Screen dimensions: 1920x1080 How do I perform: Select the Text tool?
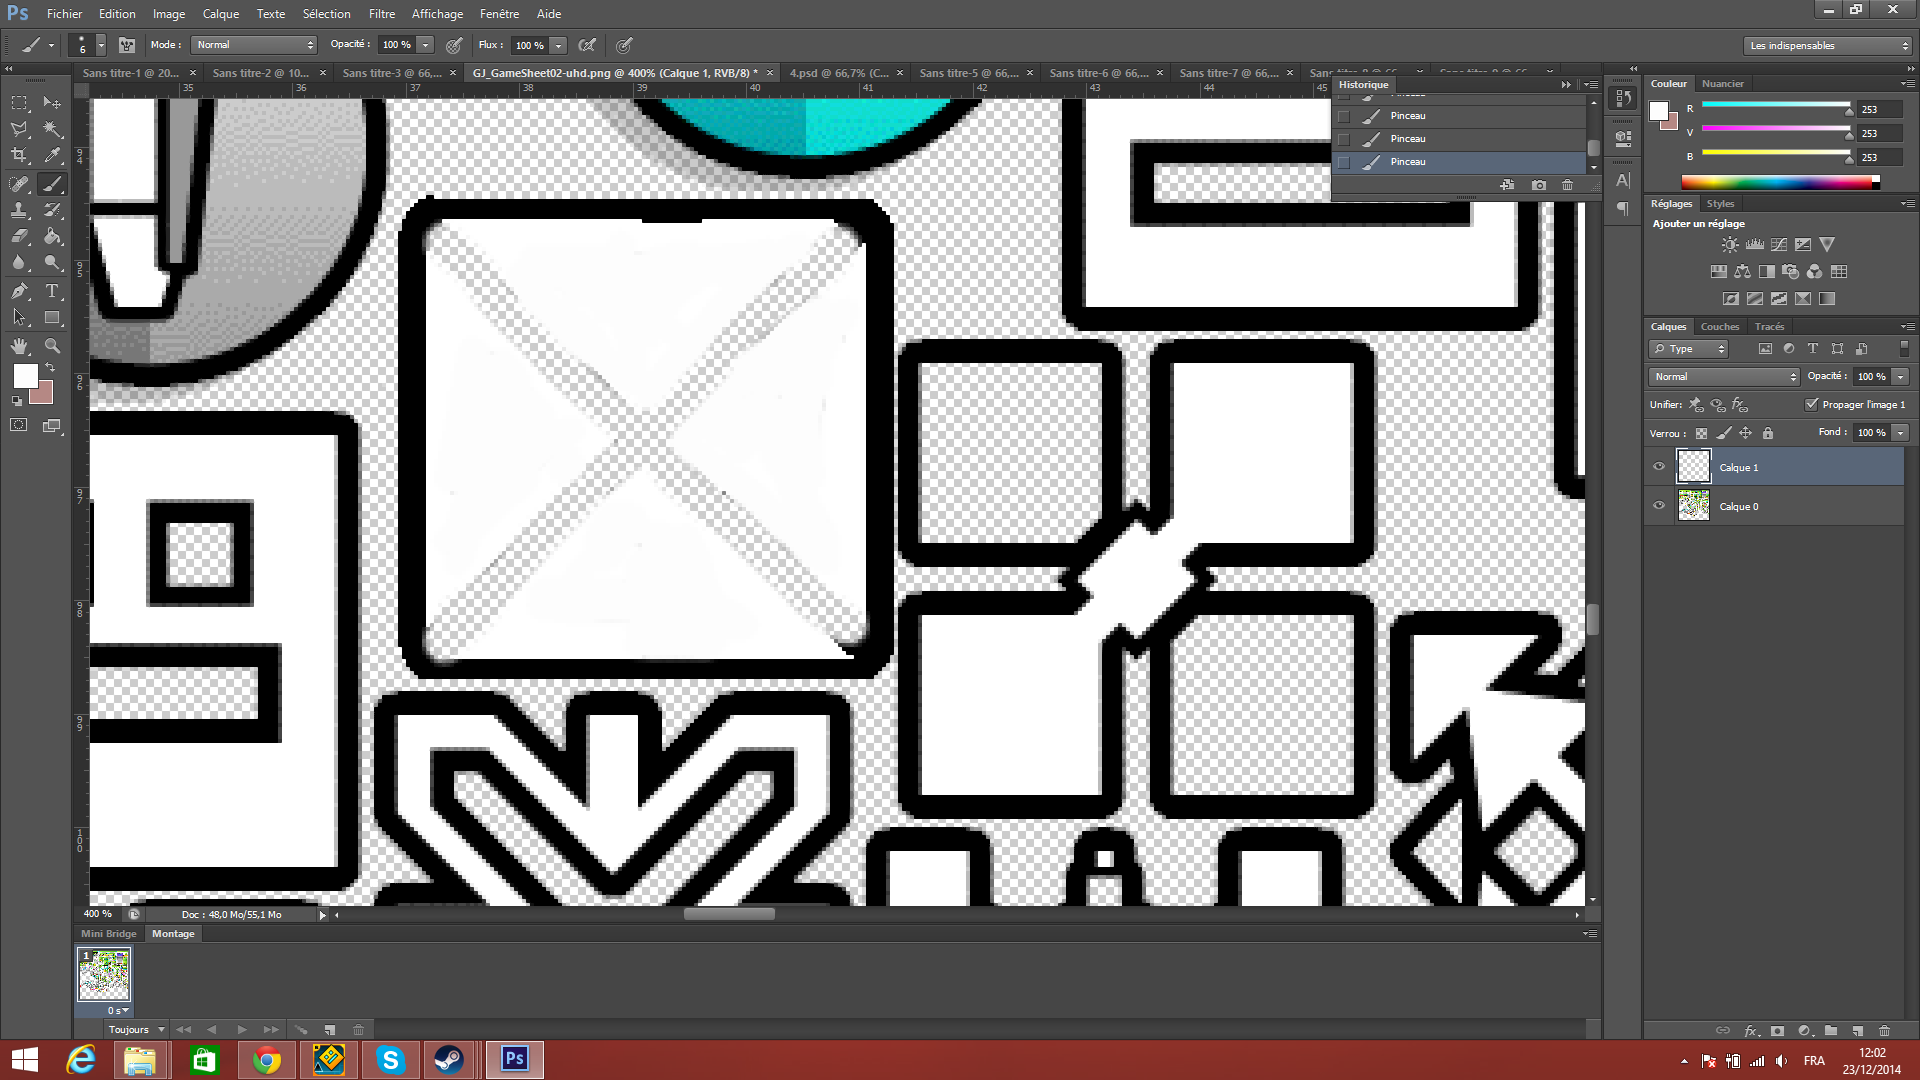[52, 291]
